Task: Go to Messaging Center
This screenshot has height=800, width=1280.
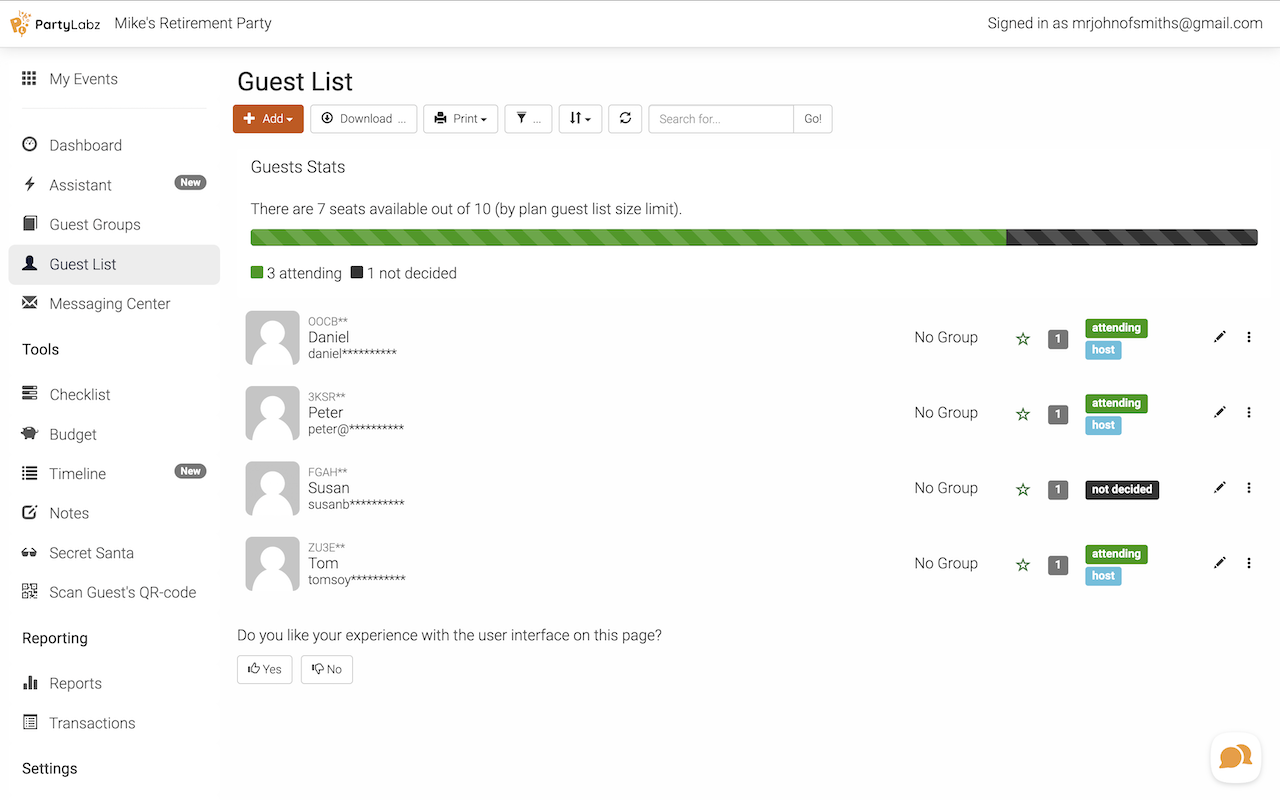Action: pos(110,304)
